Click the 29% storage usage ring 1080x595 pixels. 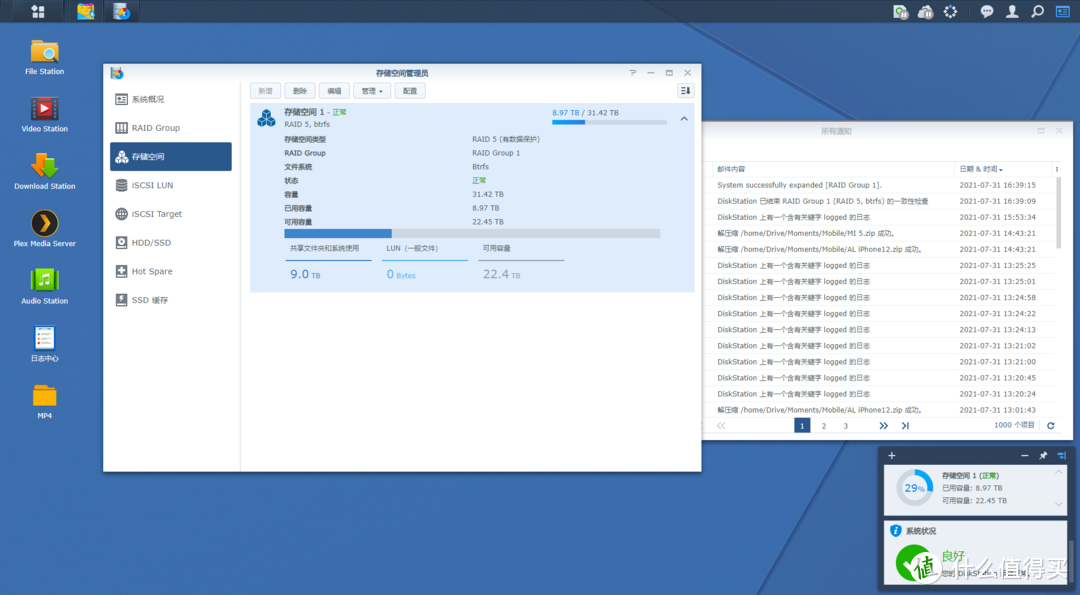[x=915, y=488]
